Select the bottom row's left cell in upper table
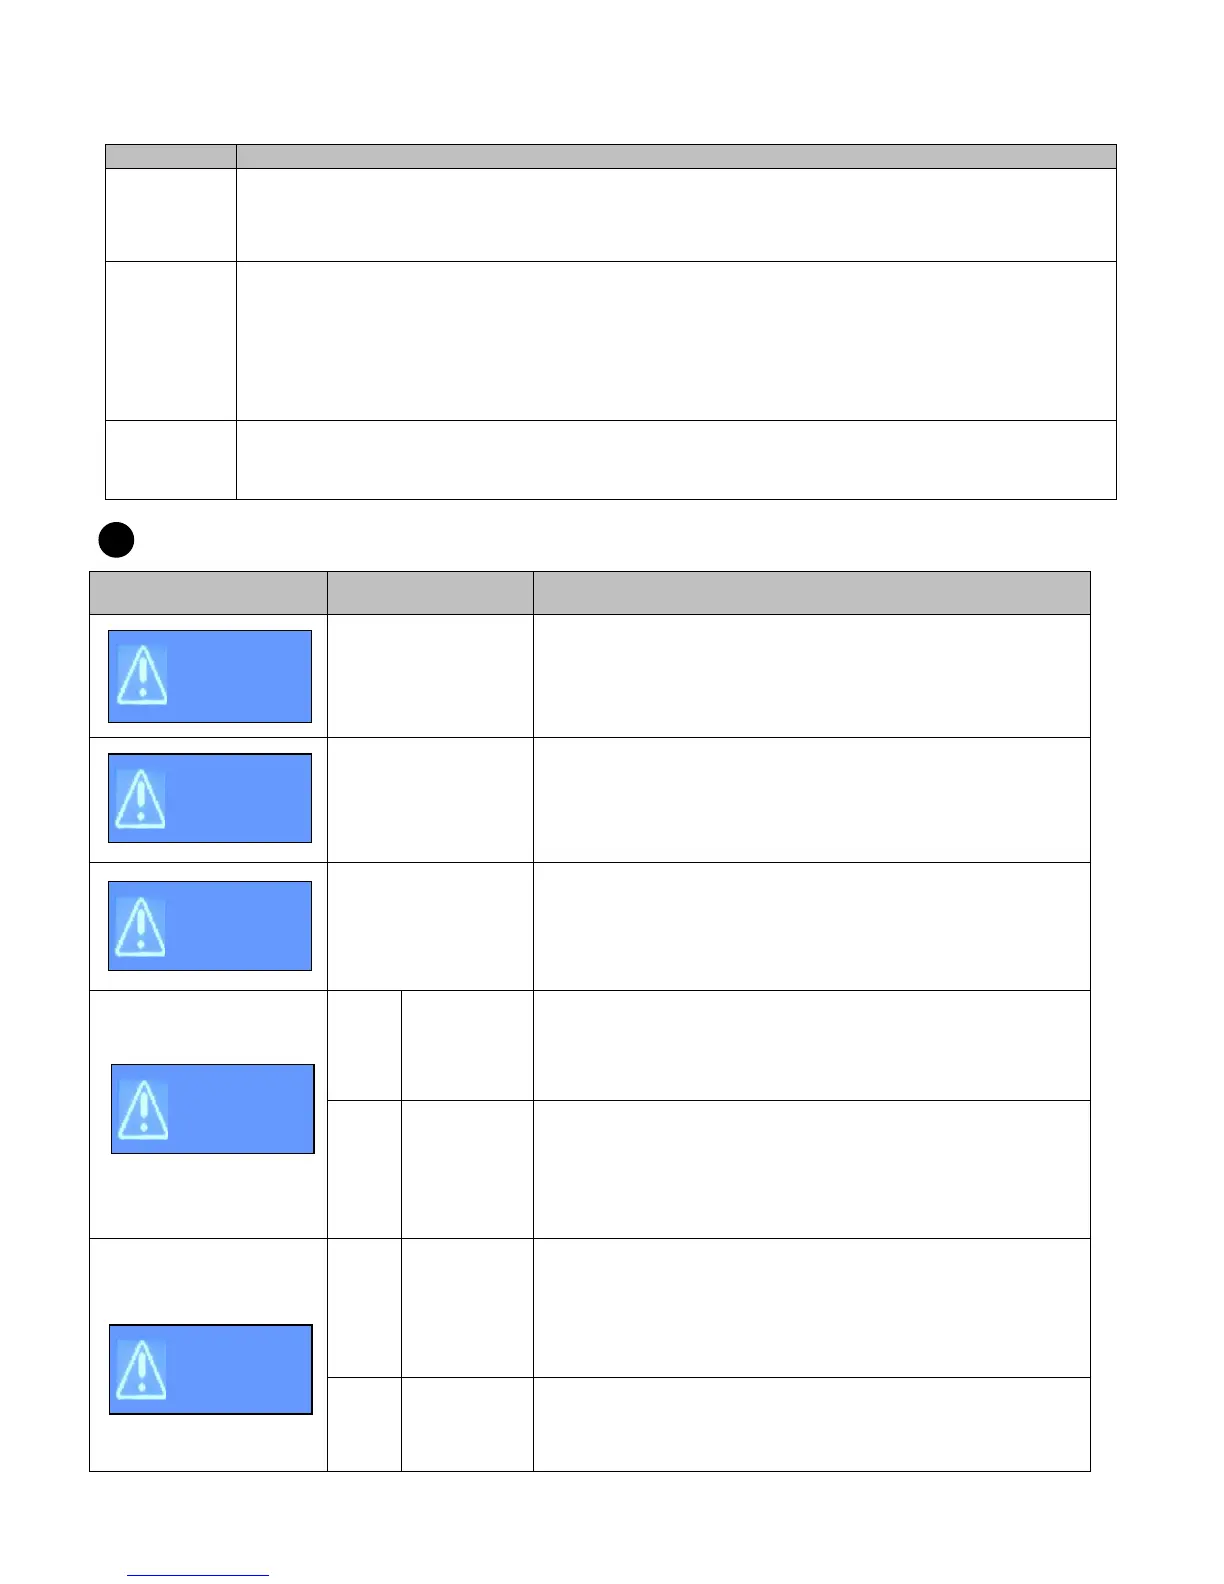The image size is (1224, 1584). click(x=171, y=459)
